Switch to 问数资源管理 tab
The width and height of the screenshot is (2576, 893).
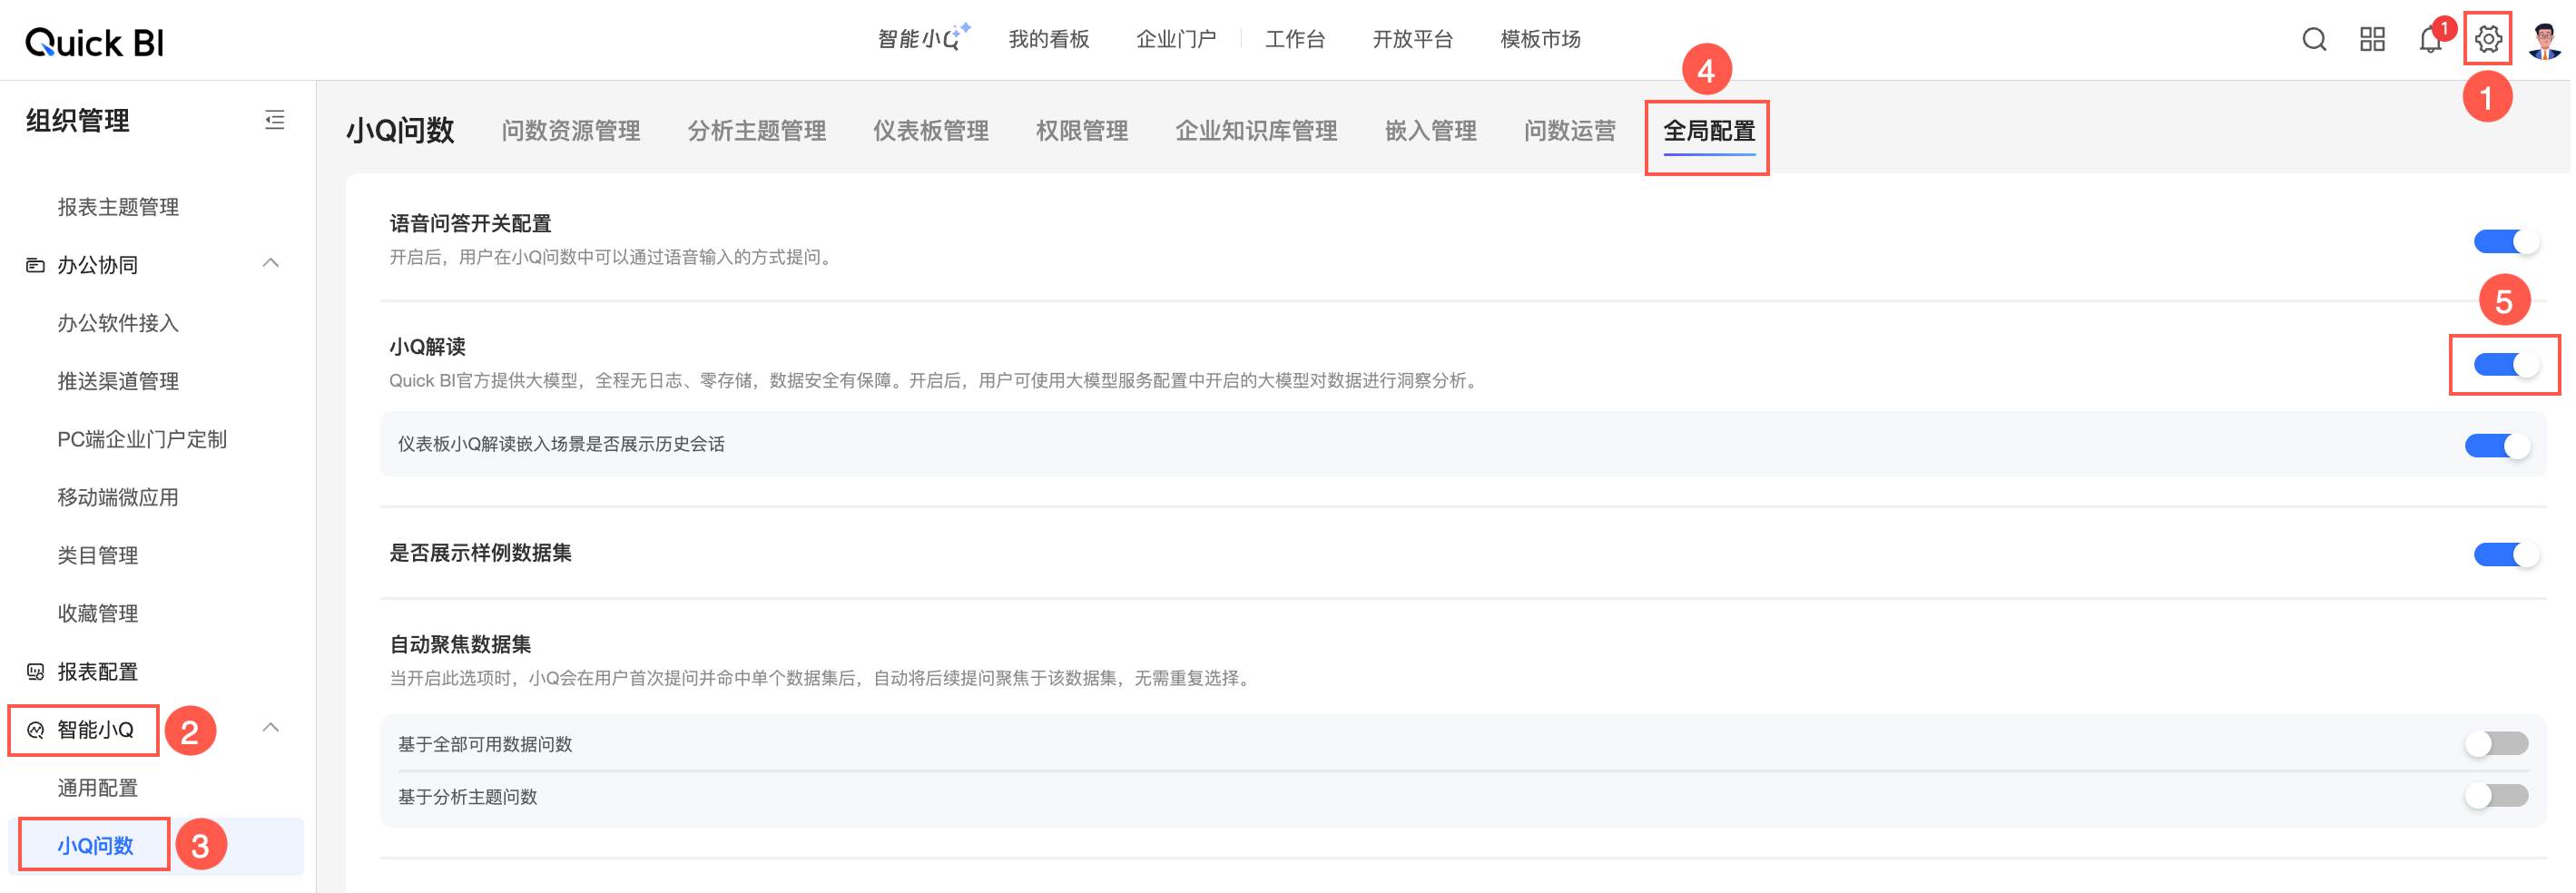click(x=572, y=131)
